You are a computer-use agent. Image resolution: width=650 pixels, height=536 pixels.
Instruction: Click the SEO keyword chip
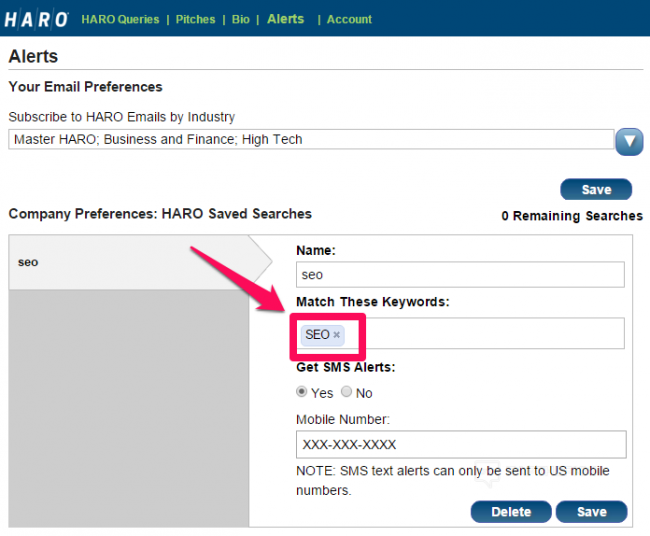[x=316, y=335]
